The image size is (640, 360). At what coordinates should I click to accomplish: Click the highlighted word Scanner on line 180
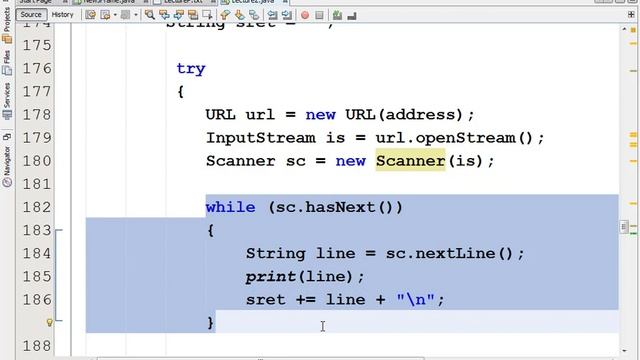[x=410, y=161]
